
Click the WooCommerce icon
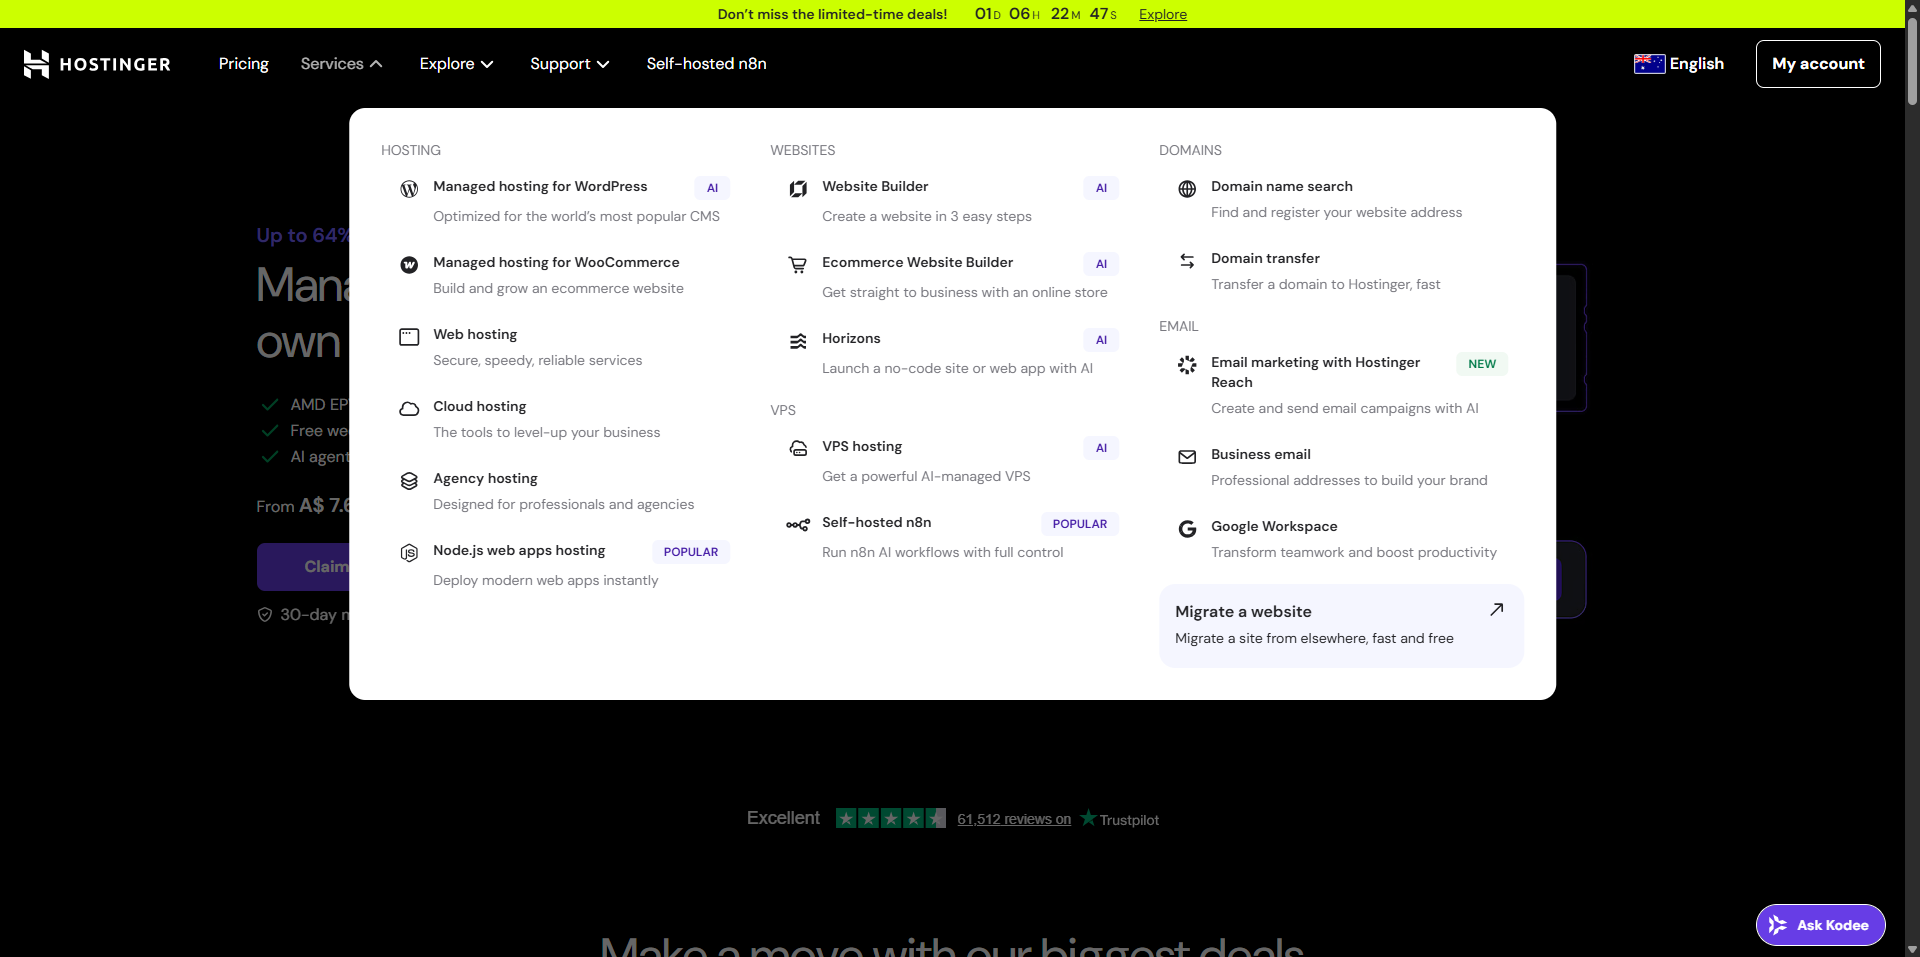point(409,265)
